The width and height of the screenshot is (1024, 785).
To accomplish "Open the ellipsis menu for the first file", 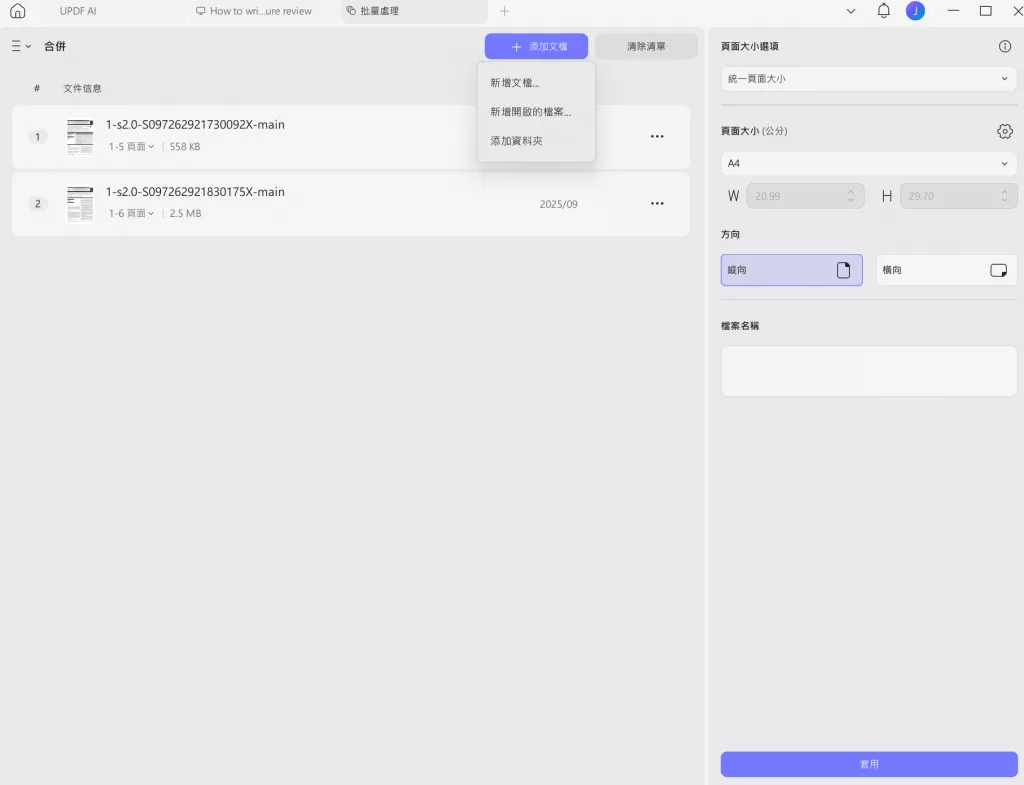I will click(x=657, y=136).
